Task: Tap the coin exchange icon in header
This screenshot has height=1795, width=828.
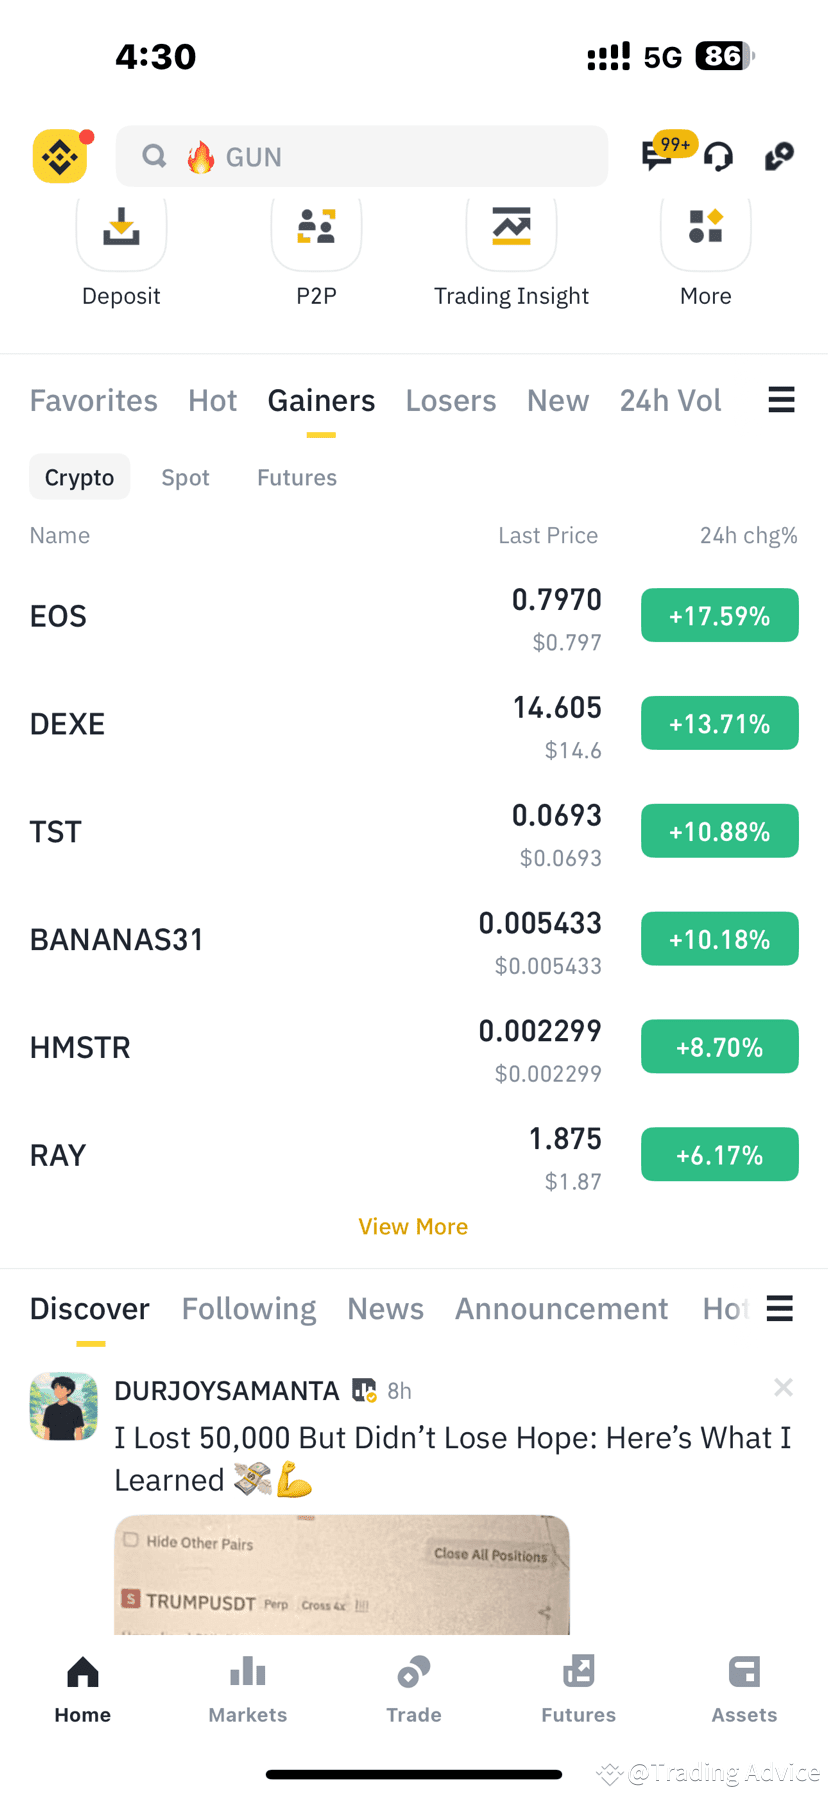Action: coord(779,157)
